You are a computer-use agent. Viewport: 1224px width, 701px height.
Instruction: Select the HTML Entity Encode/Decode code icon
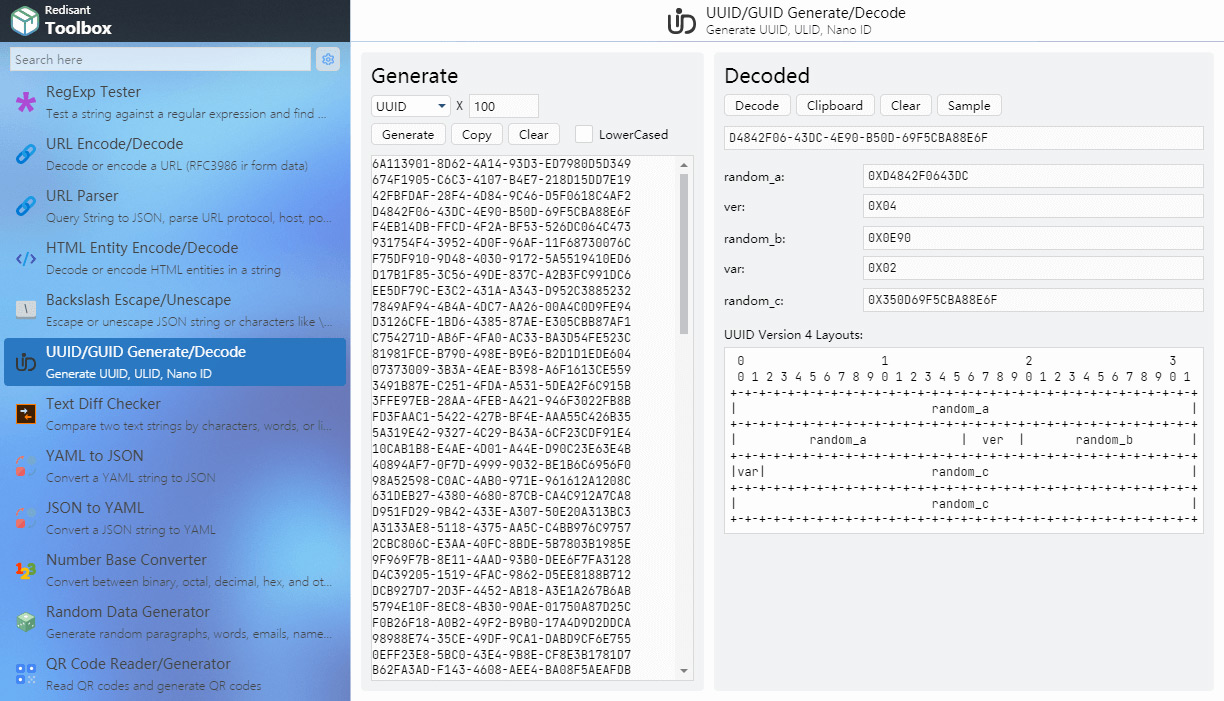(26, 258)
